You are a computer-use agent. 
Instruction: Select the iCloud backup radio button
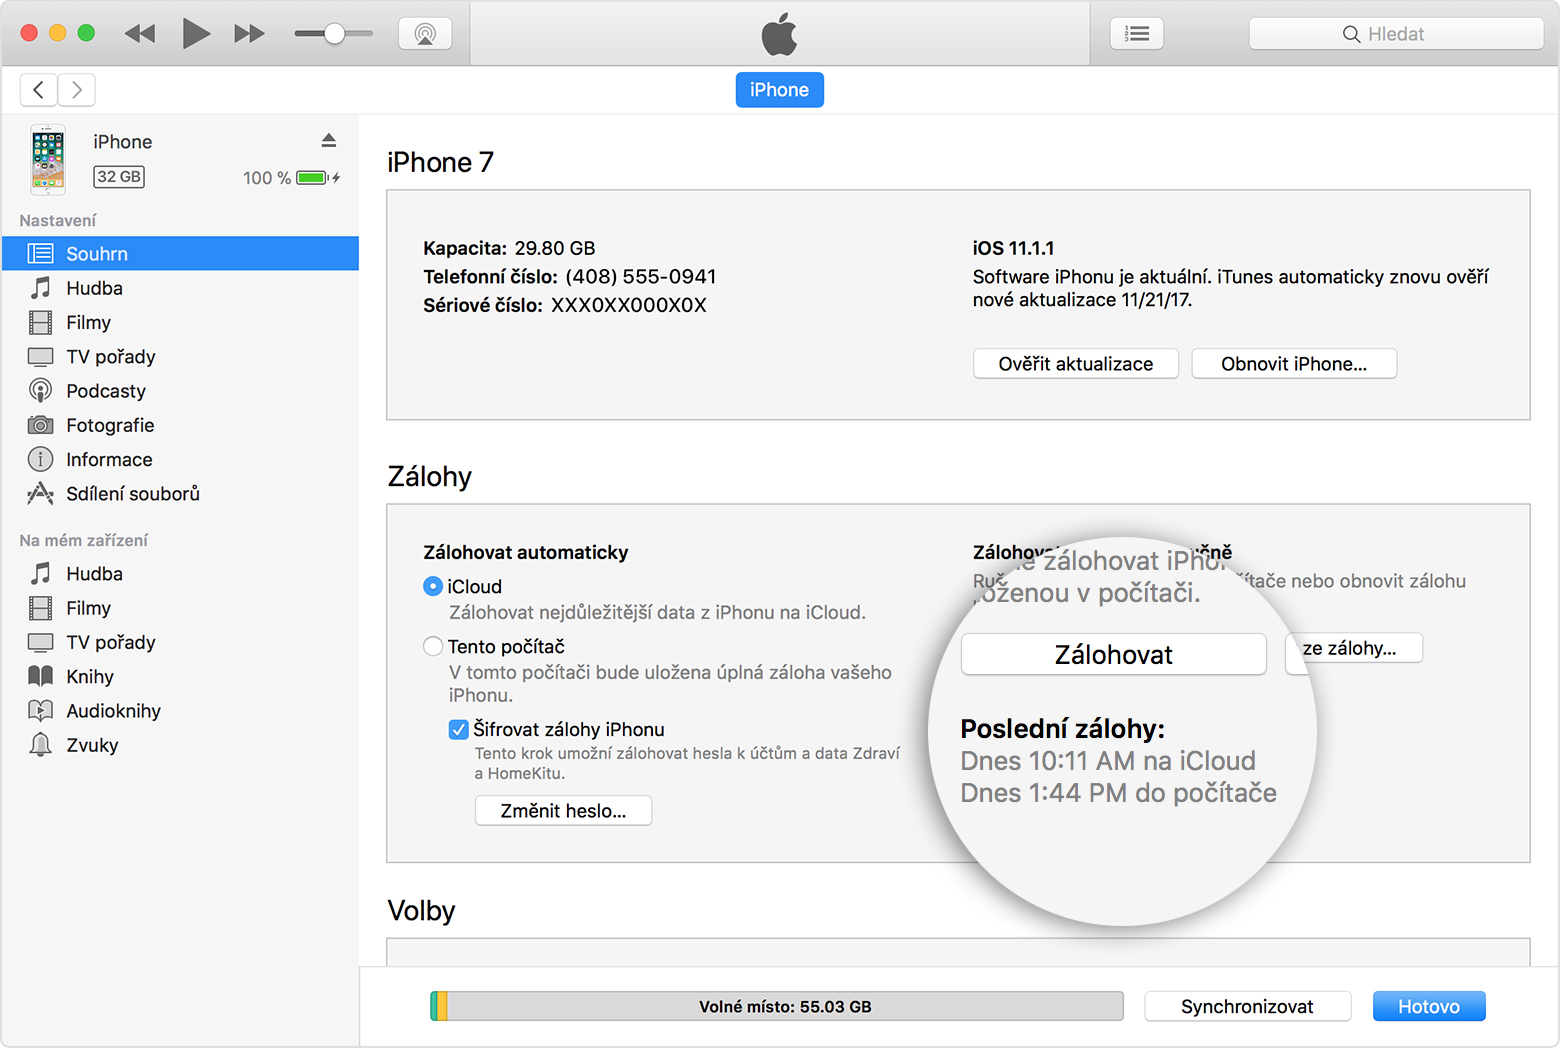[x=433, y=587]
